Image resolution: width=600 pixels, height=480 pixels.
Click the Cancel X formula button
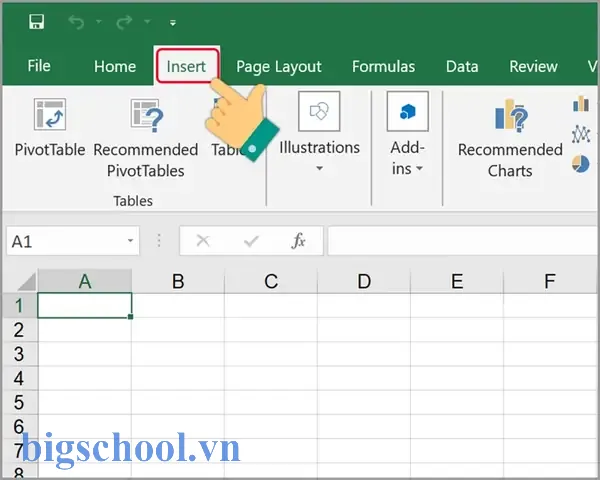[203, 241]
